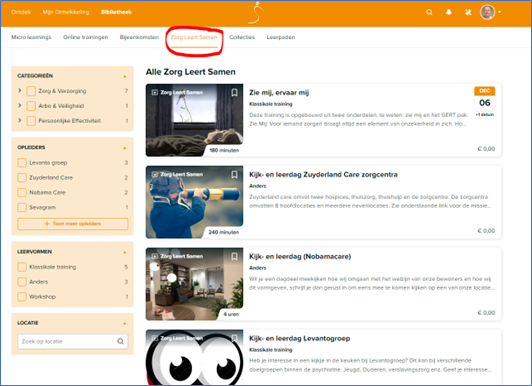Enable the Levanto groep opleider filter
The image size is (532, 386).
coord(22,163)
